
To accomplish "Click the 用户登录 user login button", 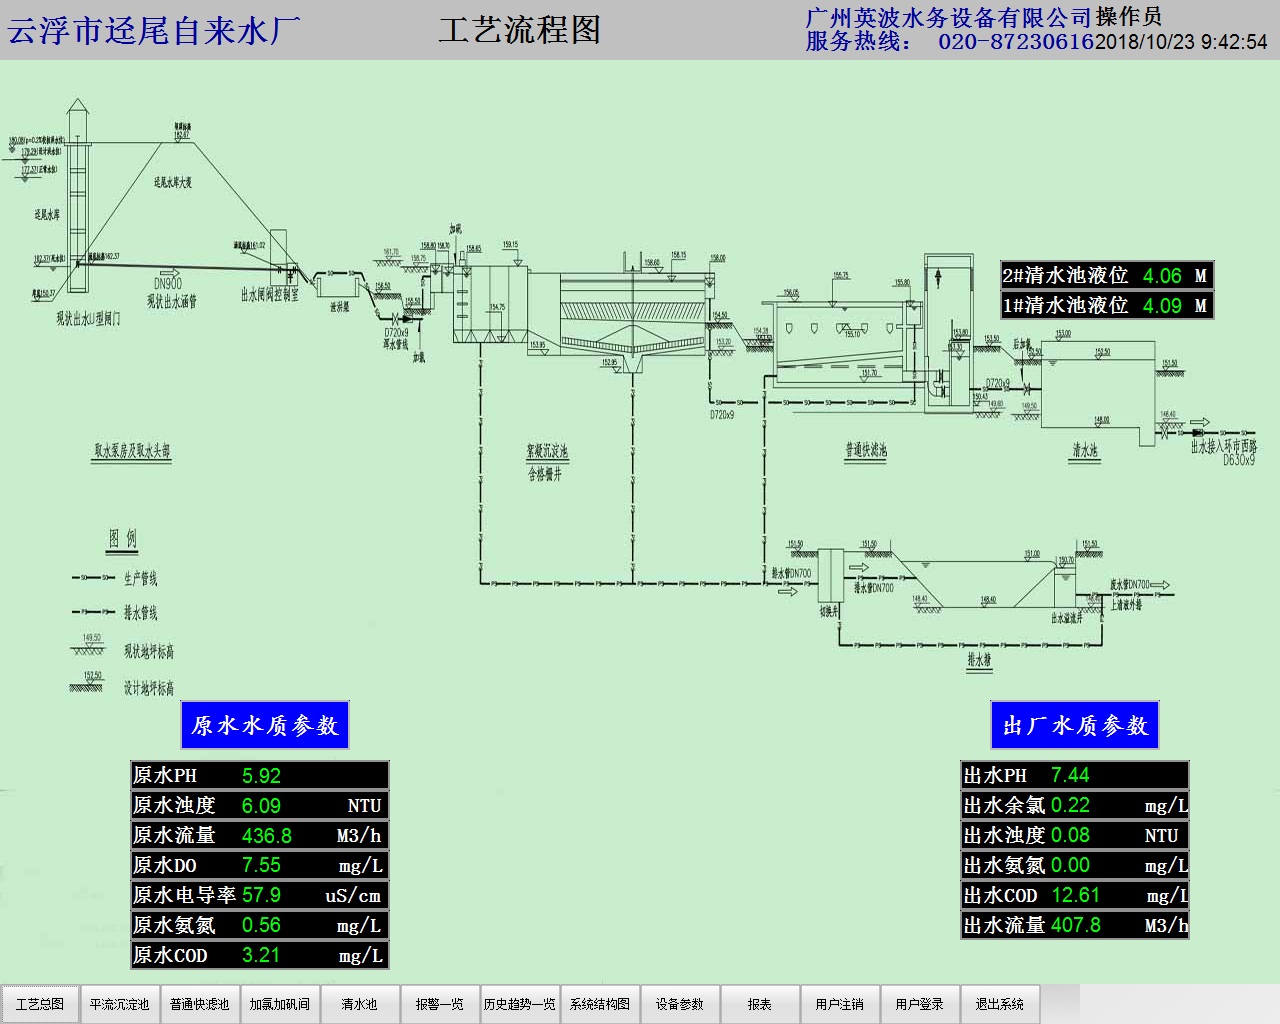I will coord(920,1004).
